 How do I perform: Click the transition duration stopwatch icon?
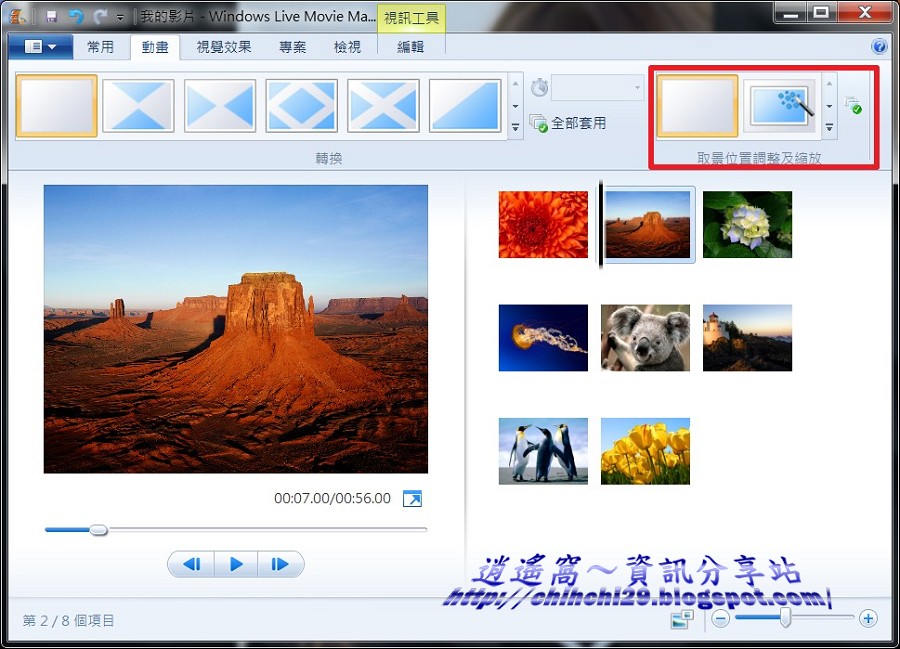click(538, 88)
